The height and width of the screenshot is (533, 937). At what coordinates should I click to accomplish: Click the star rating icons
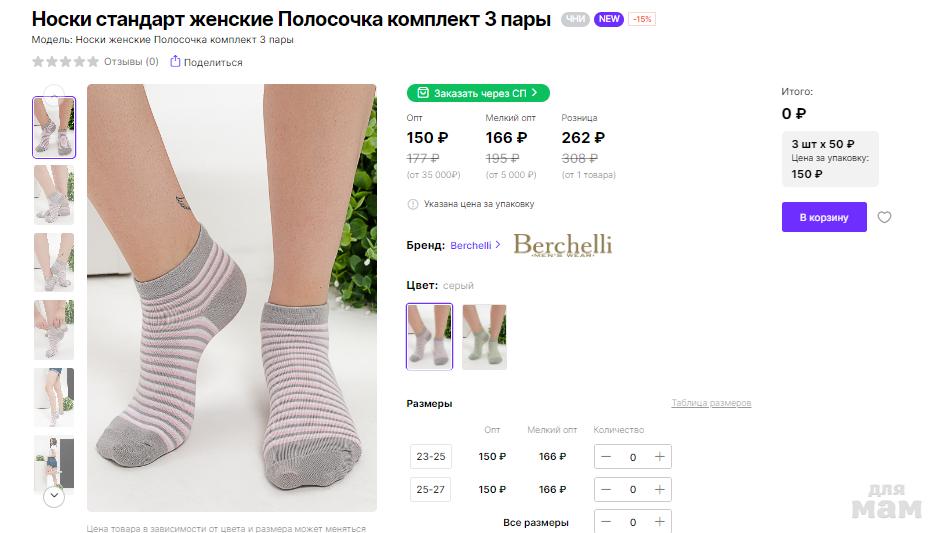[x=65, y=62]
